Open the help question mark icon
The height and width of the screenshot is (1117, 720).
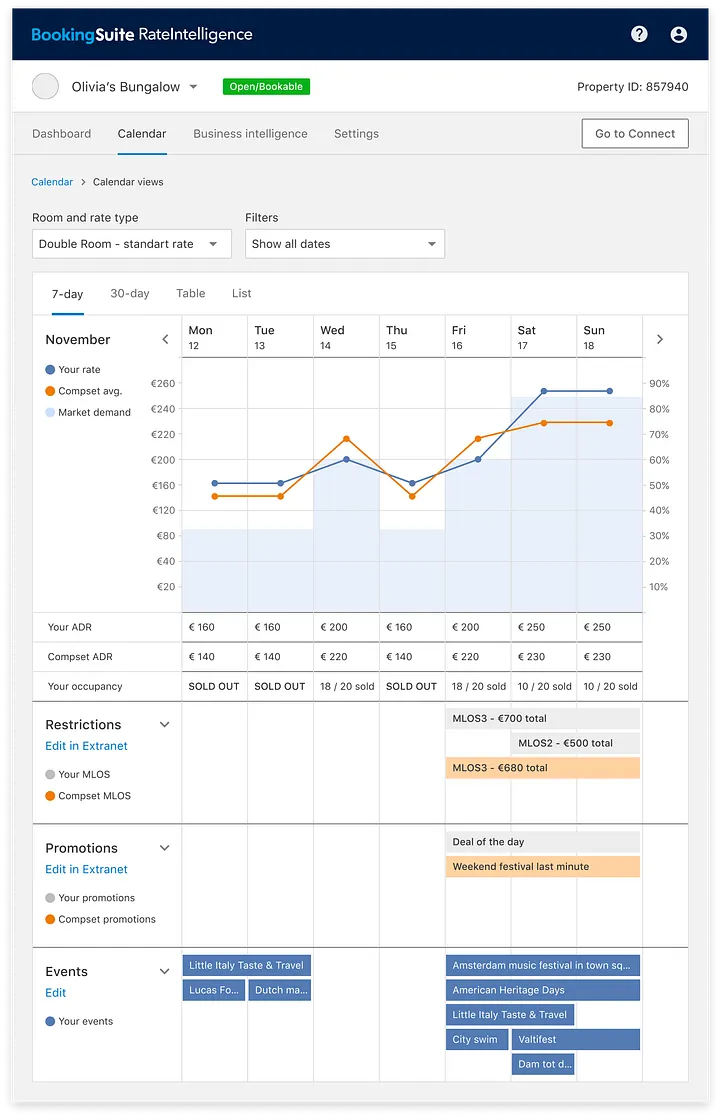(x=639, y=34)
